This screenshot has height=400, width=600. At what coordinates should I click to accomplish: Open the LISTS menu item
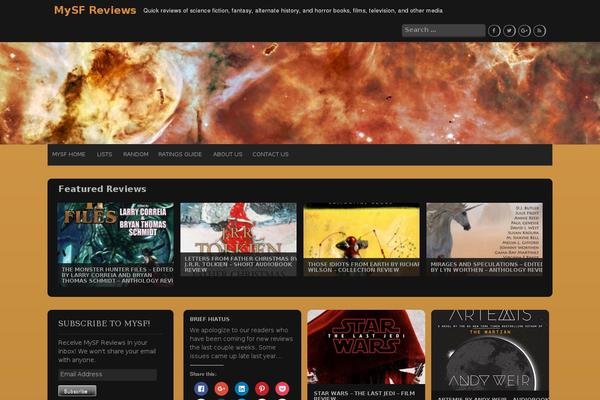104,154
